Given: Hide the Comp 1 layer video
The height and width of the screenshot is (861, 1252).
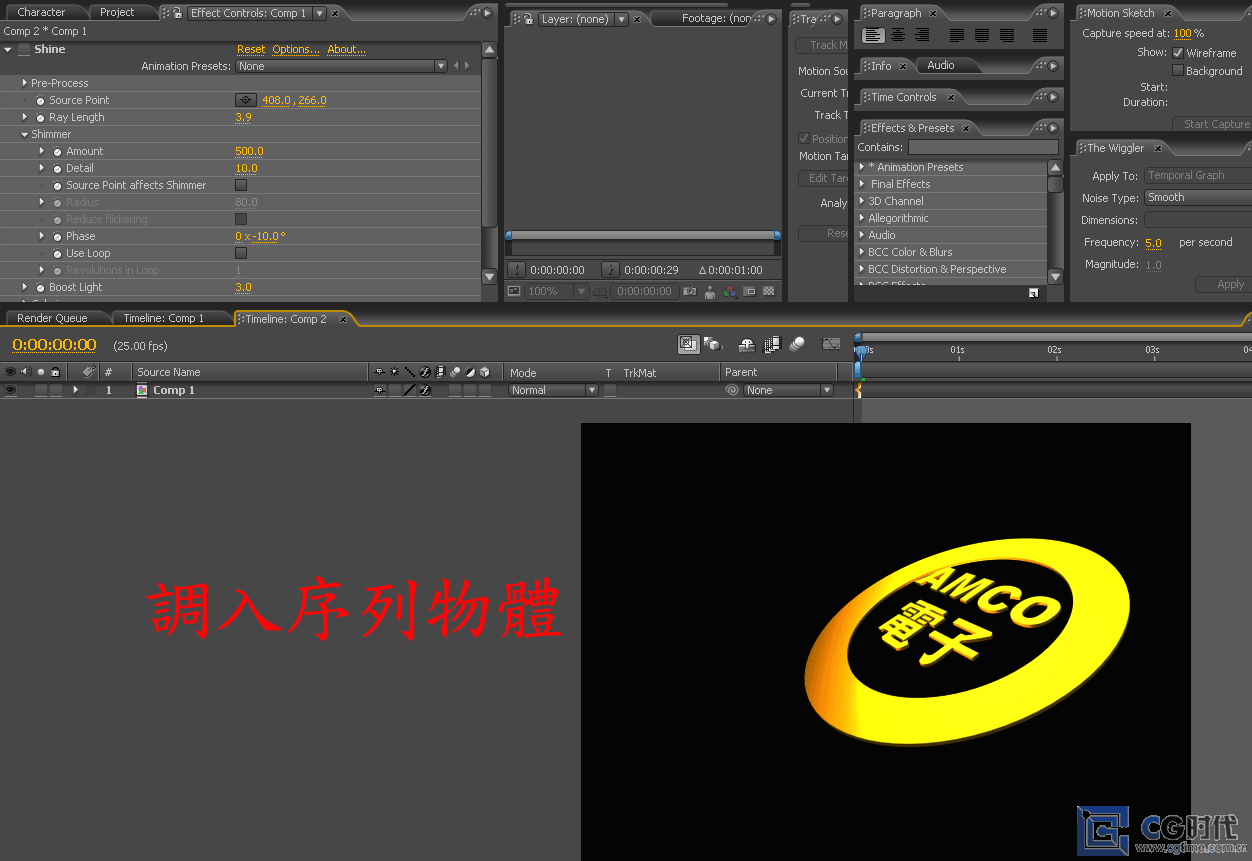Looking at the screenshot, I should click(x=10, y=390).
